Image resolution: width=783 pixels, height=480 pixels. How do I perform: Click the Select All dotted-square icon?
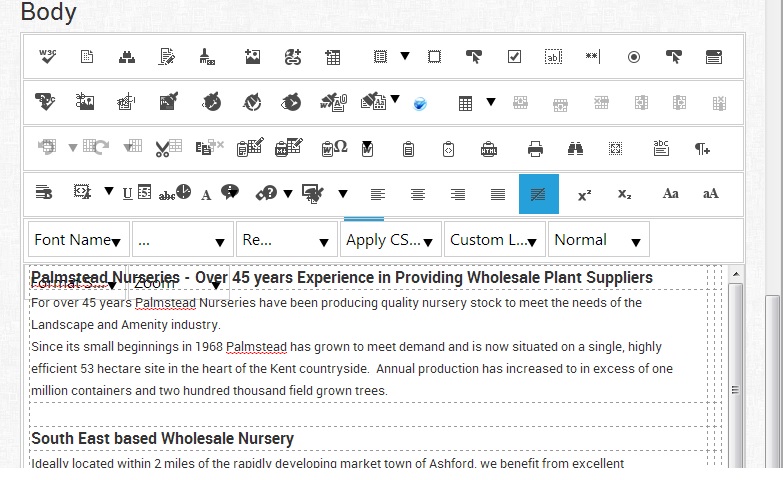tap(615, 149)
